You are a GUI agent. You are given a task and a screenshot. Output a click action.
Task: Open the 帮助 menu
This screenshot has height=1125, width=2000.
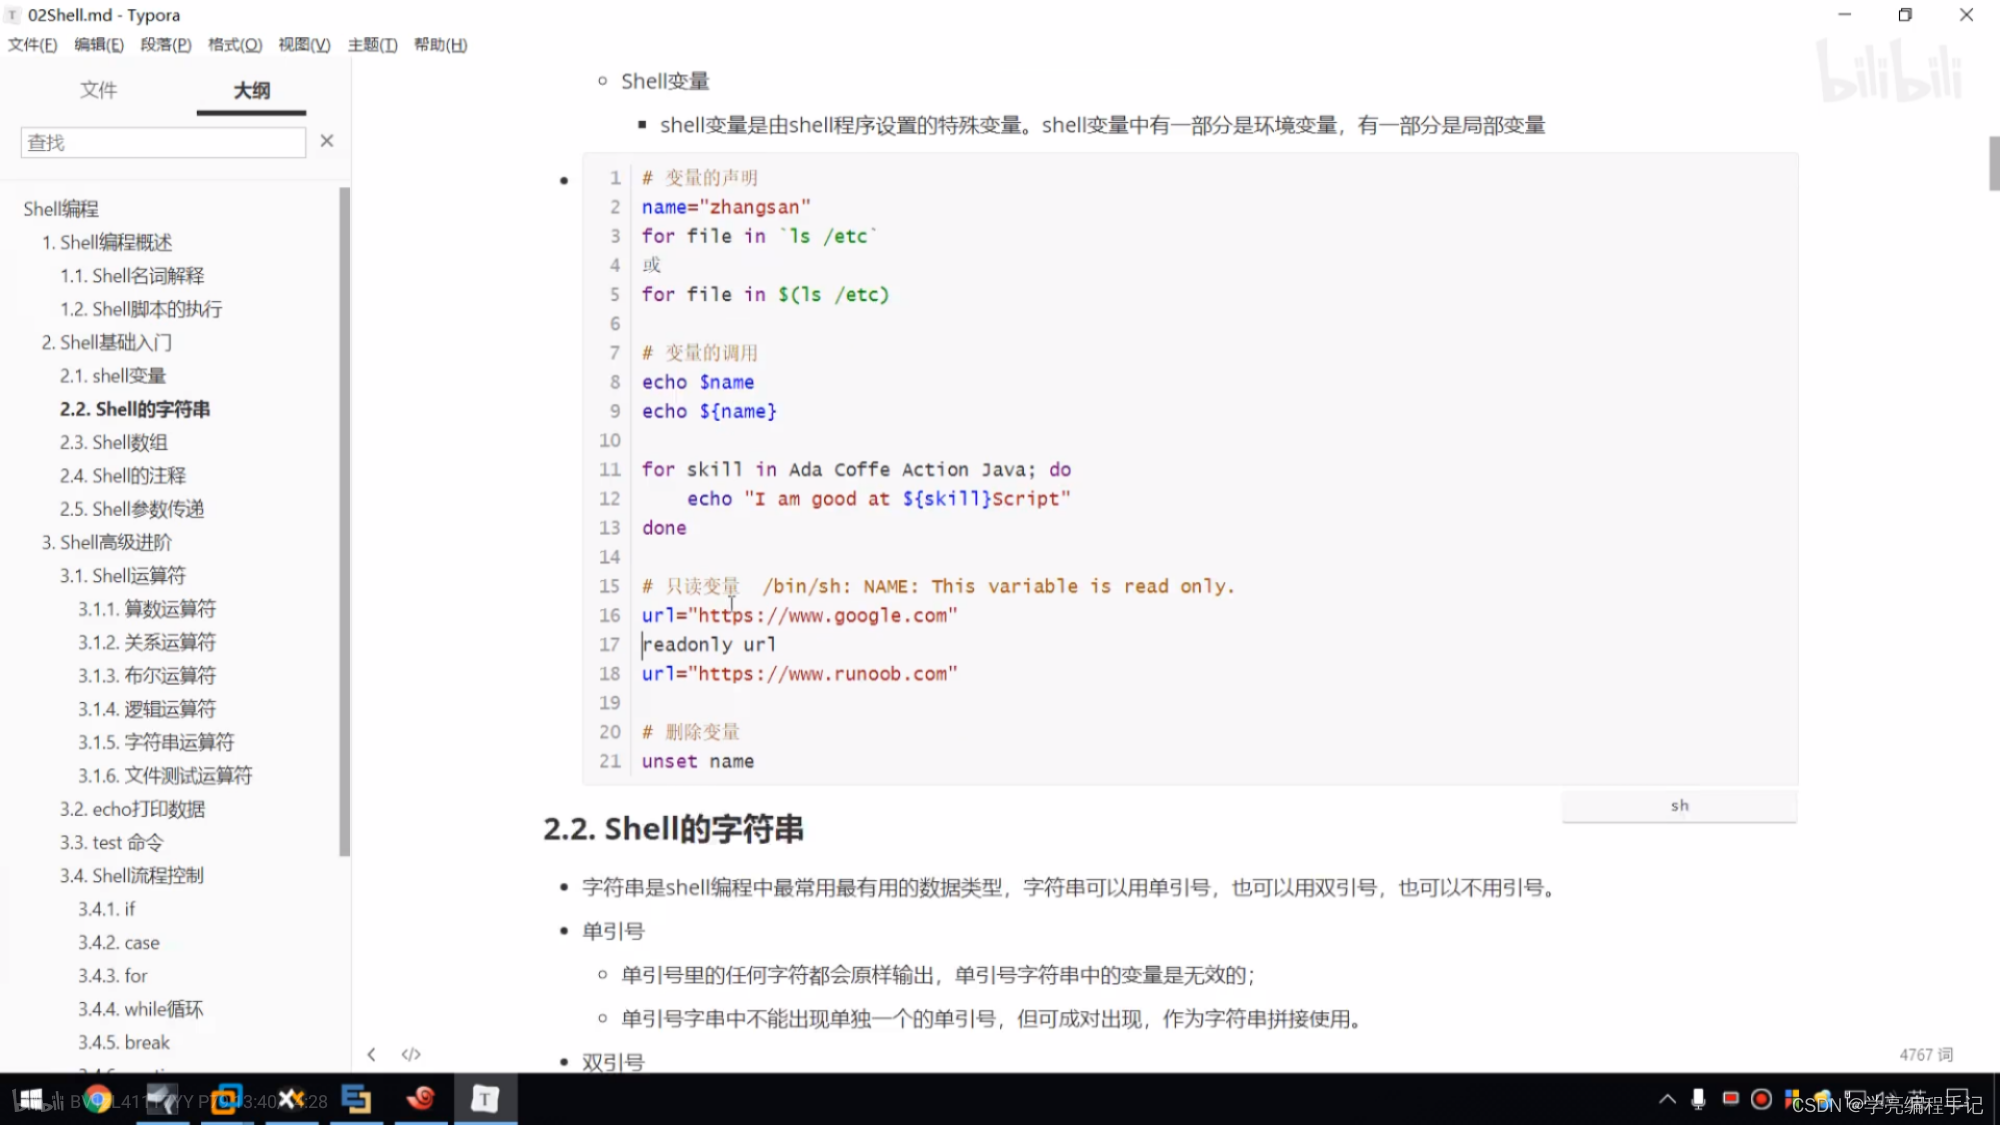point(440,44)
